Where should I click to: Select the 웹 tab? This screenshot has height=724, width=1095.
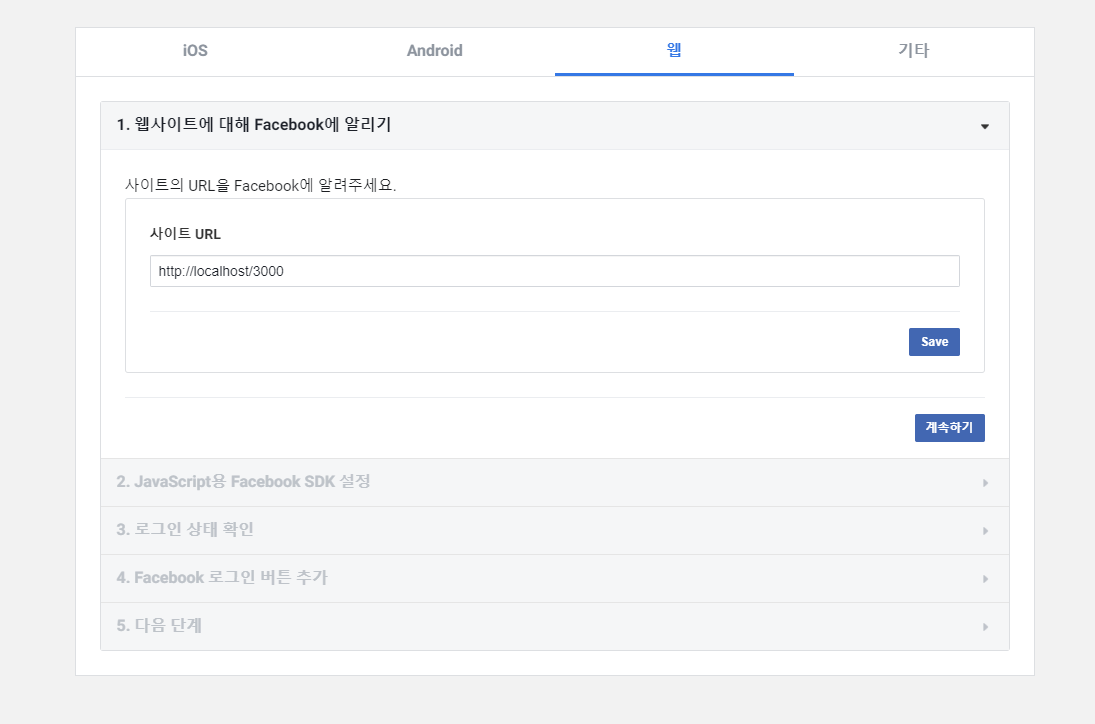point(674,51)
